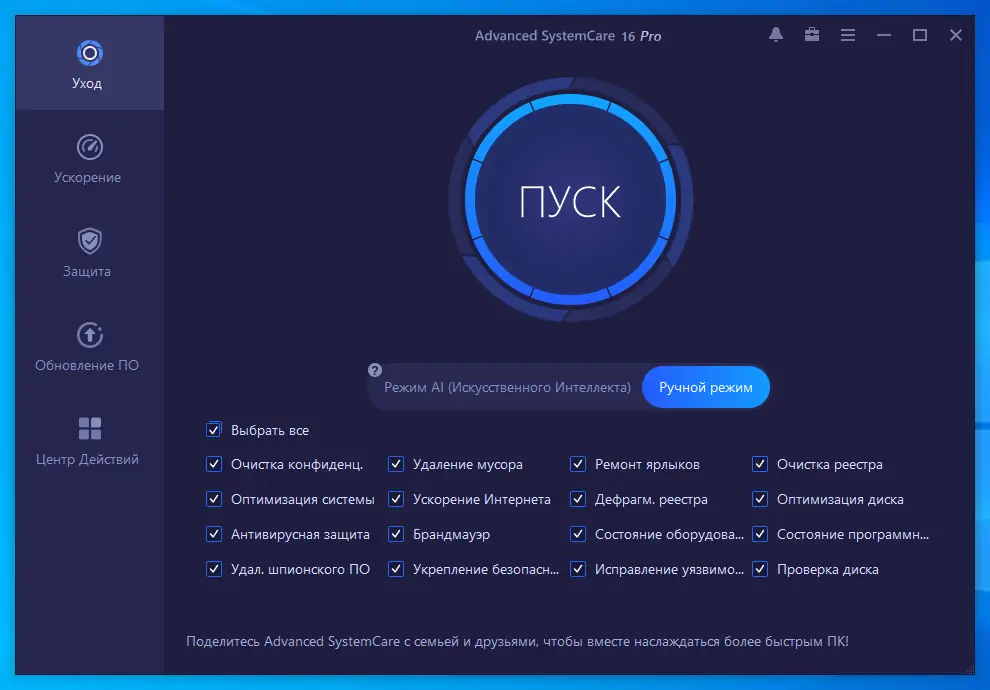The height and width of the screenshot is (690, 990).
Task: Select the Защита shield icon
Action: coord(88,241)
